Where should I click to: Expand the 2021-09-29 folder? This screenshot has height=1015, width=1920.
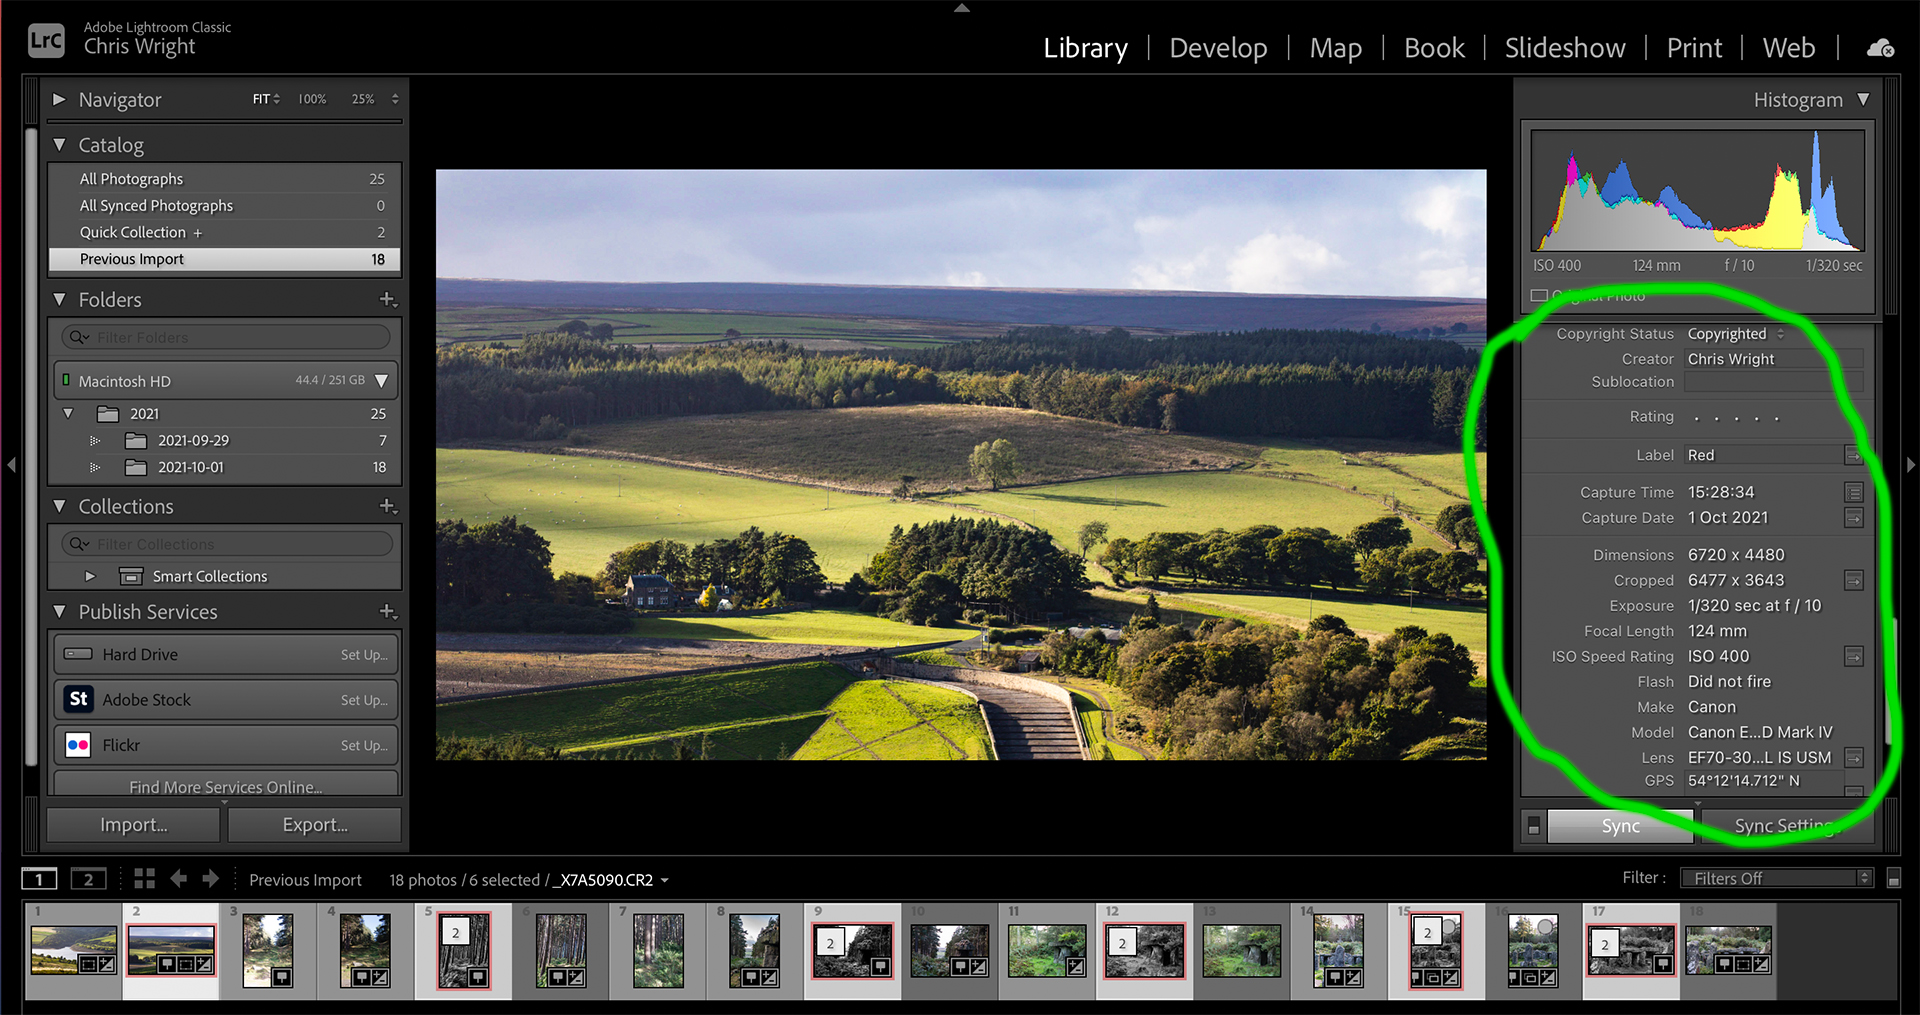96,441
